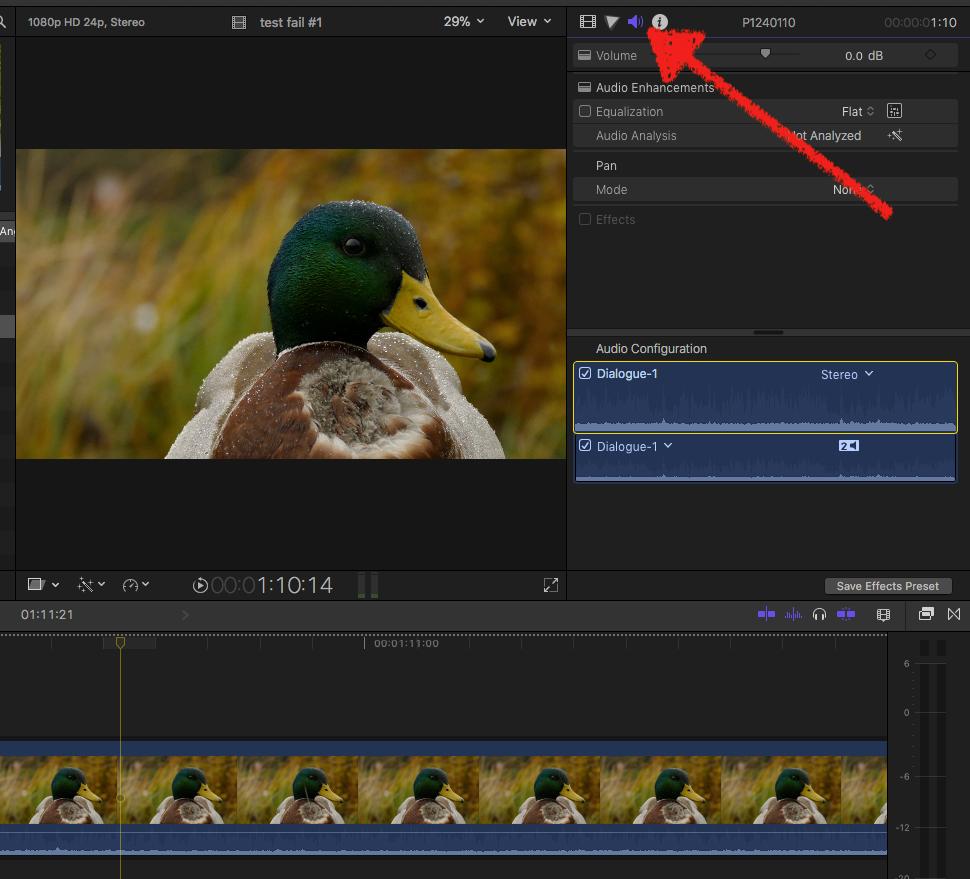Toggle snapping in the timeline toolbar
Image resolution: width=970 pixels, height=879 pixels.
[846, 614]
